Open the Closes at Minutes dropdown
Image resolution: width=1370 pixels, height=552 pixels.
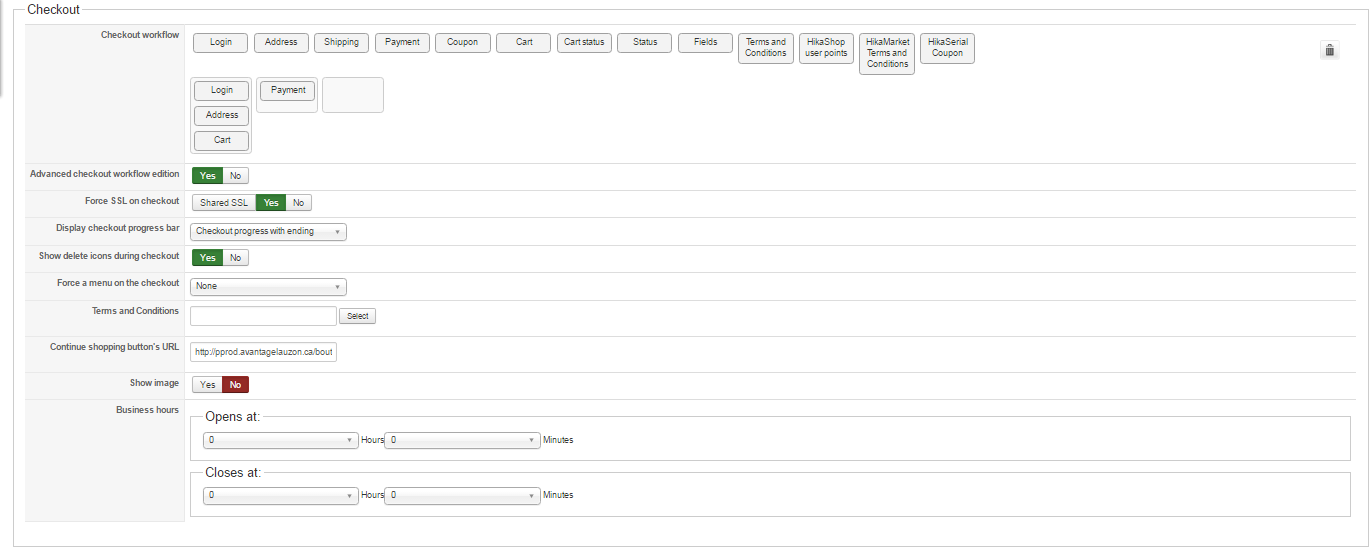pos(462,495)
